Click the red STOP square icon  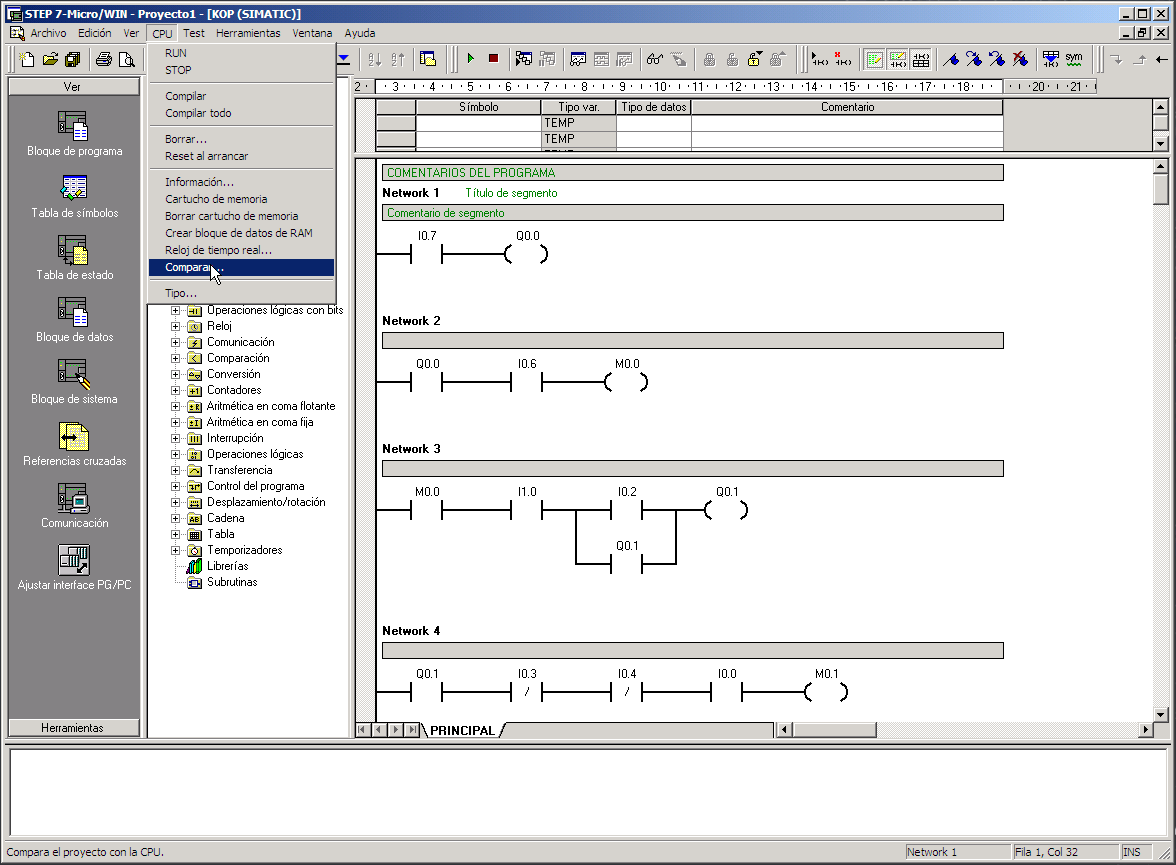click(494, 59)
